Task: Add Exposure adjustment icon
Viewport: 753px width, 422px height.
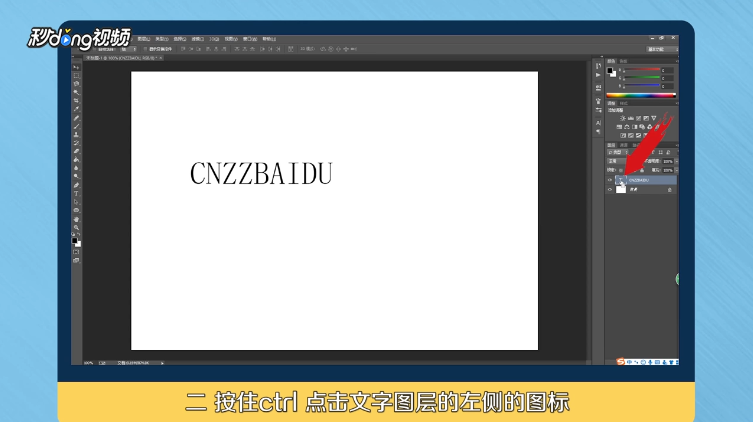Action: [x=646, y=118]
